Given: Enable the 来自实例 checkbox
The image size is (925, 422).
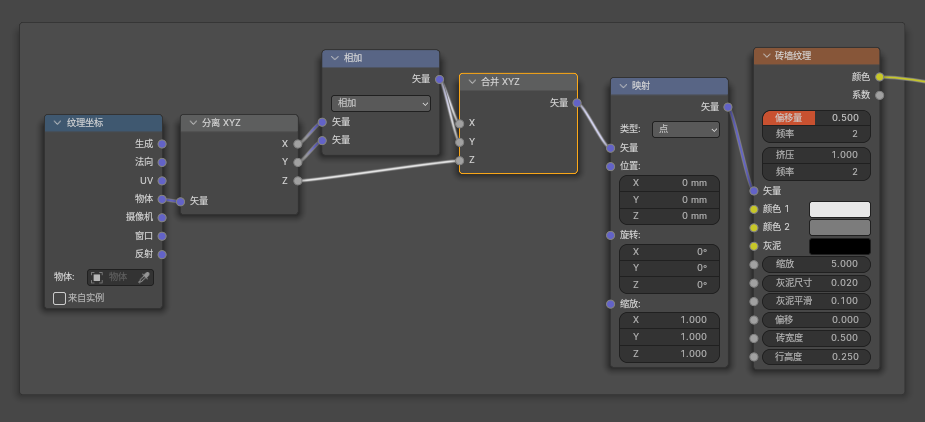Looking at the screenshot, I should pyautogui.click(x=60, y=298).
